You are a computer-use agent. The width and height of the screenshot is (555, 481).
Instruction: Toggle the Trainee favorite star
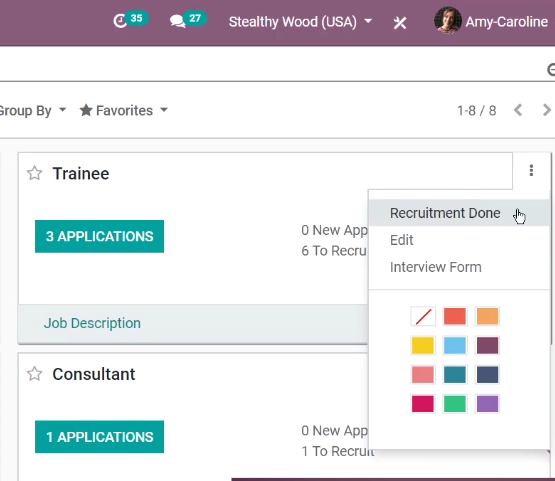click(35, 173)
